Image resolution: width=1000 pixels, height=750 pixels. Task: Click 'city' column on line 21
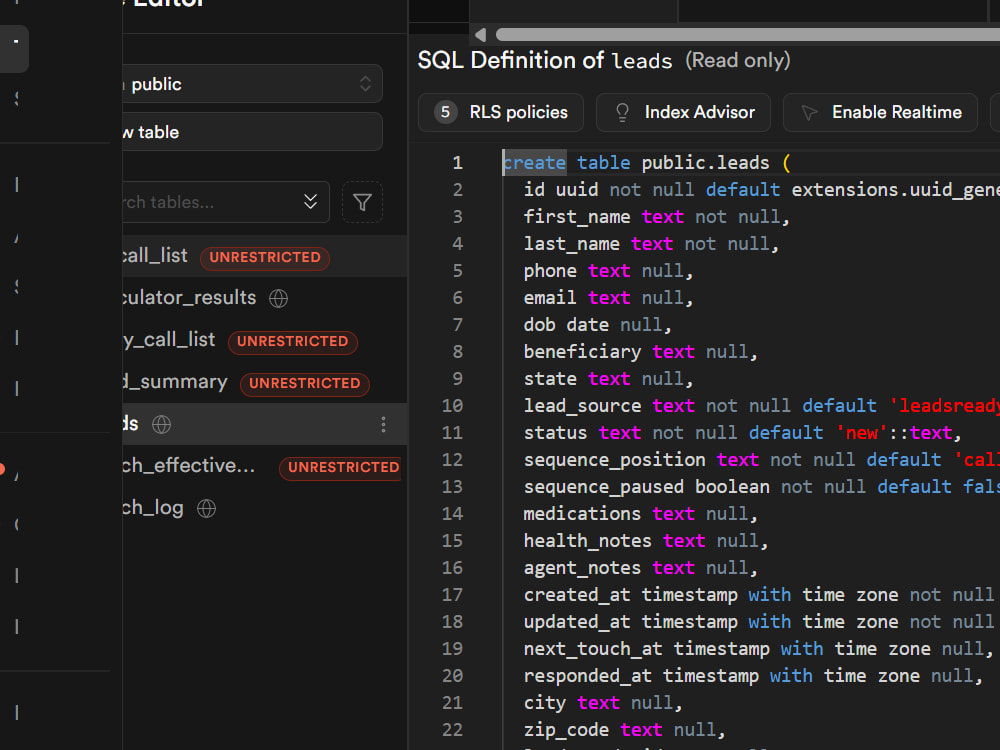click(x=545, y=703)
